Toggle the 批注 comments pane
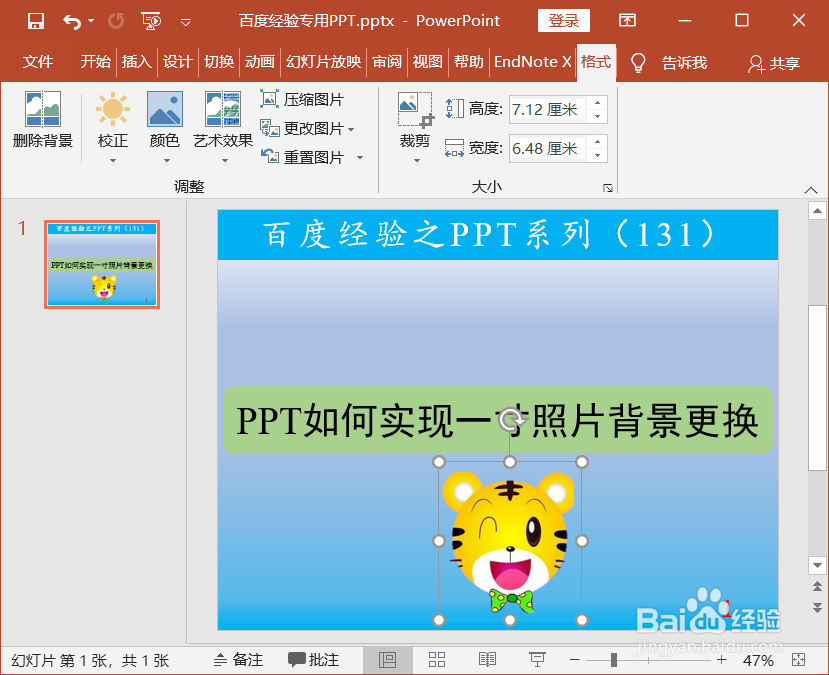The image size is (829, 675). tap(314, 660)
